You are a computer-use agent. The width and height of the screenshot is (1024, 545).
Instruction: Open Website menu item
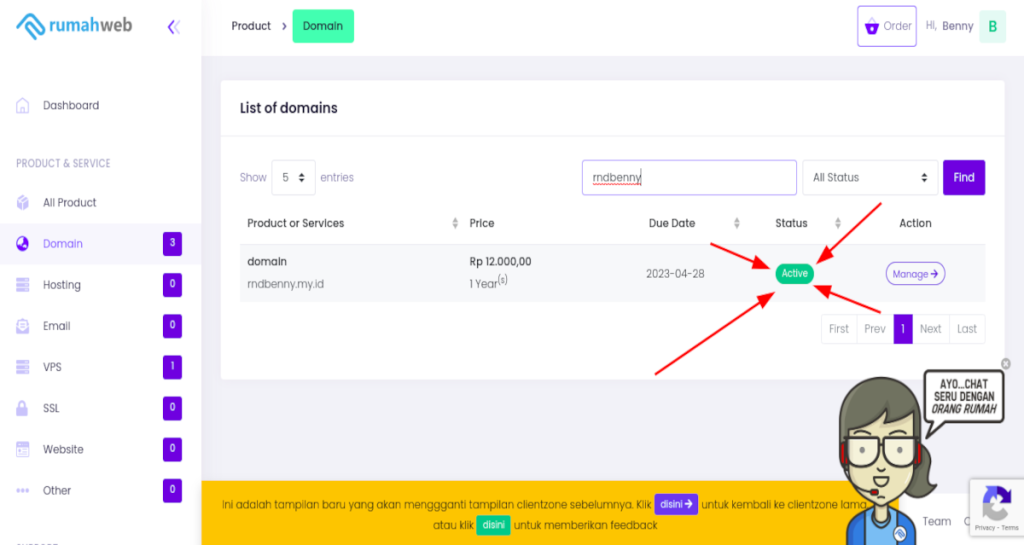click(63, 449)
